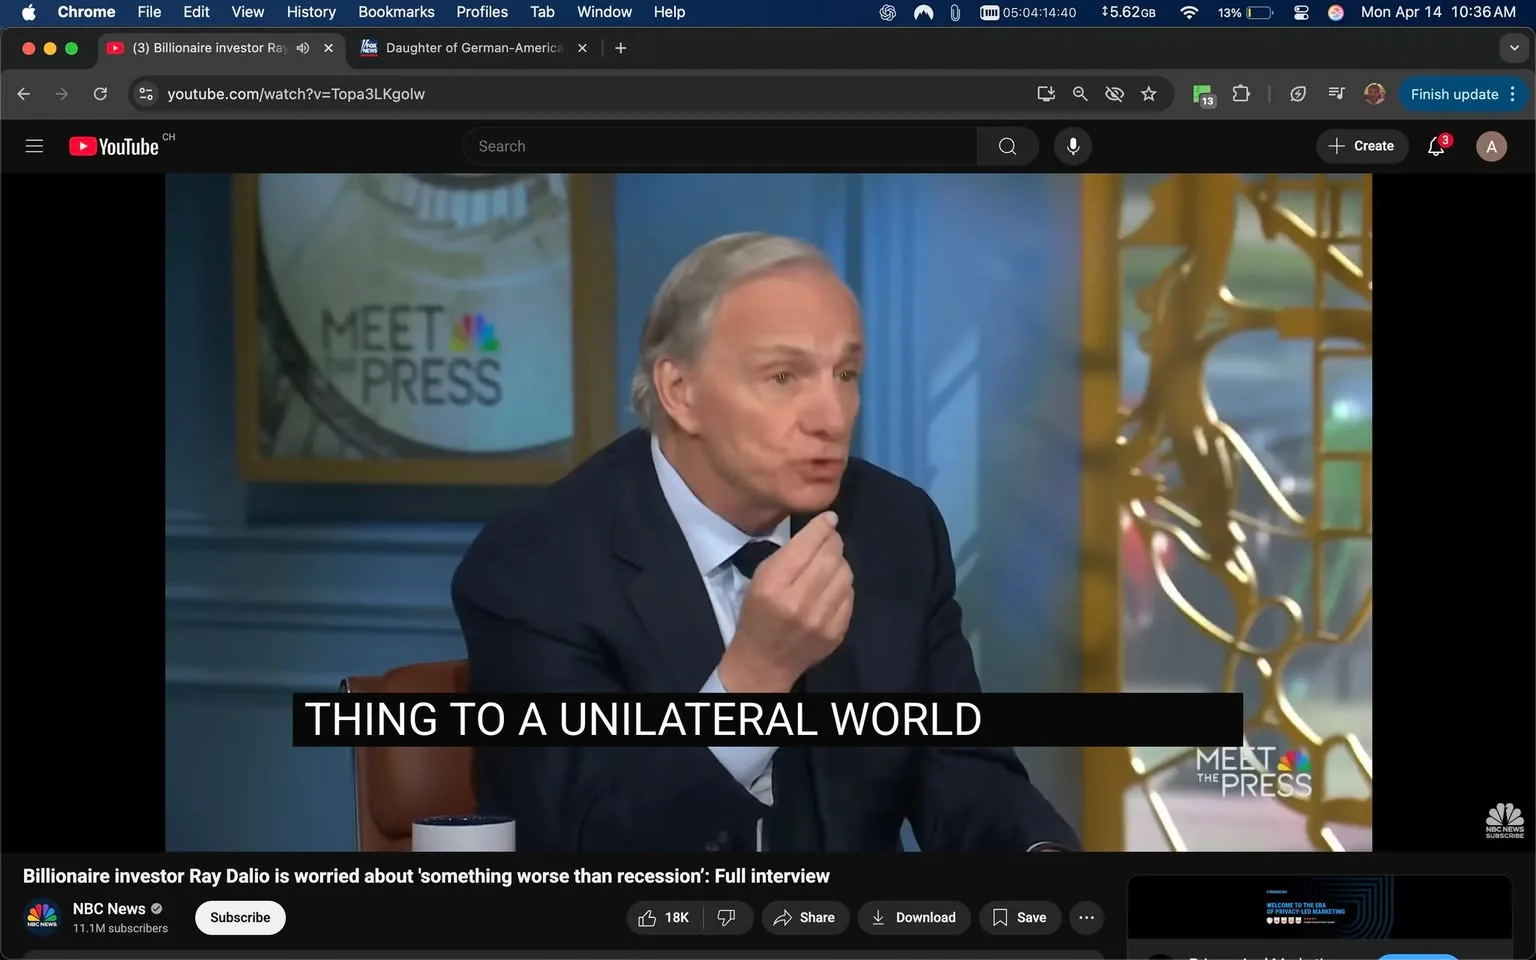The height and width of the screenshot is (960, 1536).
Task: Dislike the video with thumbs down
Action: [x=725, y=917]
